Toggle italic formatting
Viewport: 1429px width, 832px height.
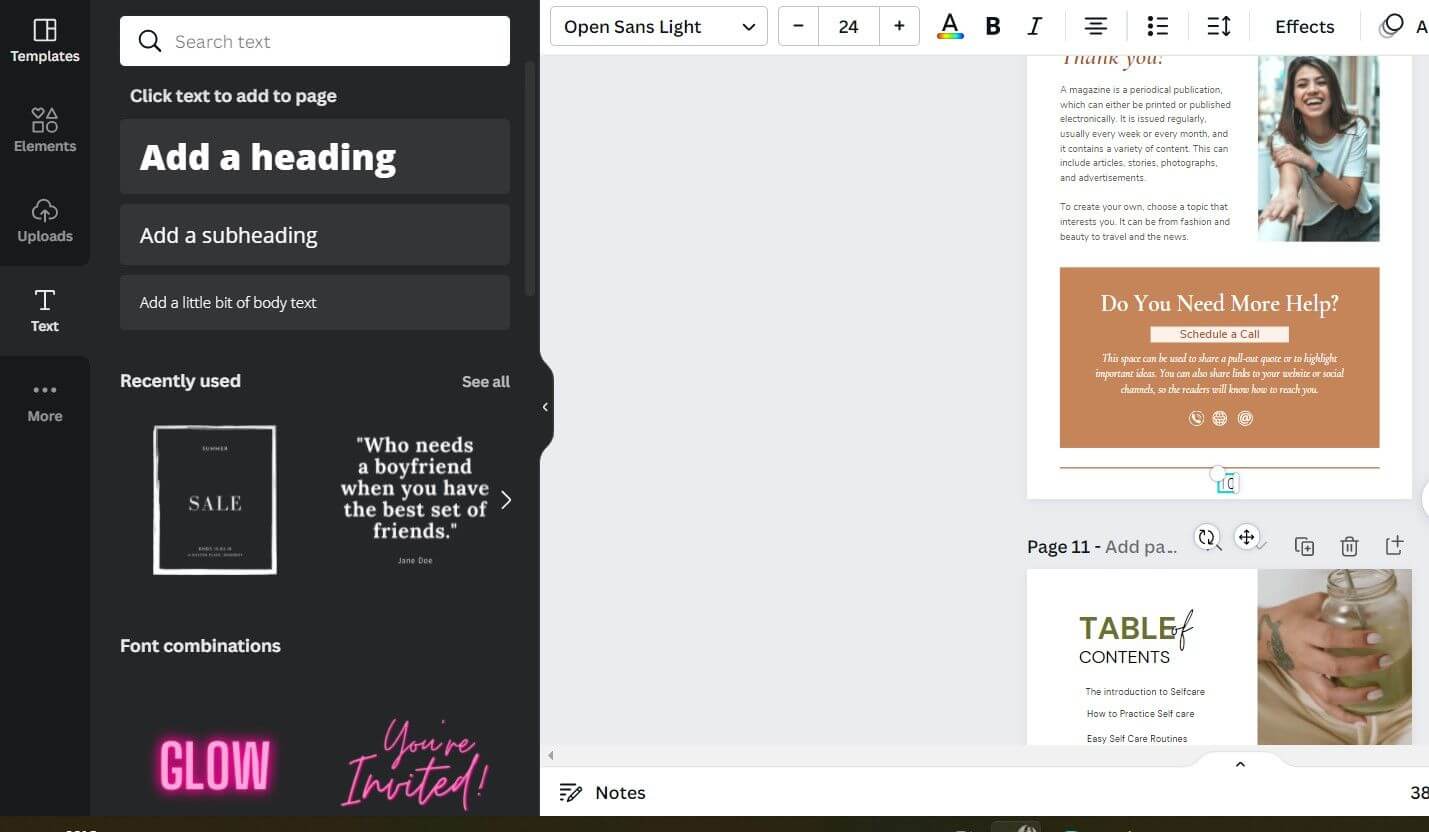[x=1035, y=26]
